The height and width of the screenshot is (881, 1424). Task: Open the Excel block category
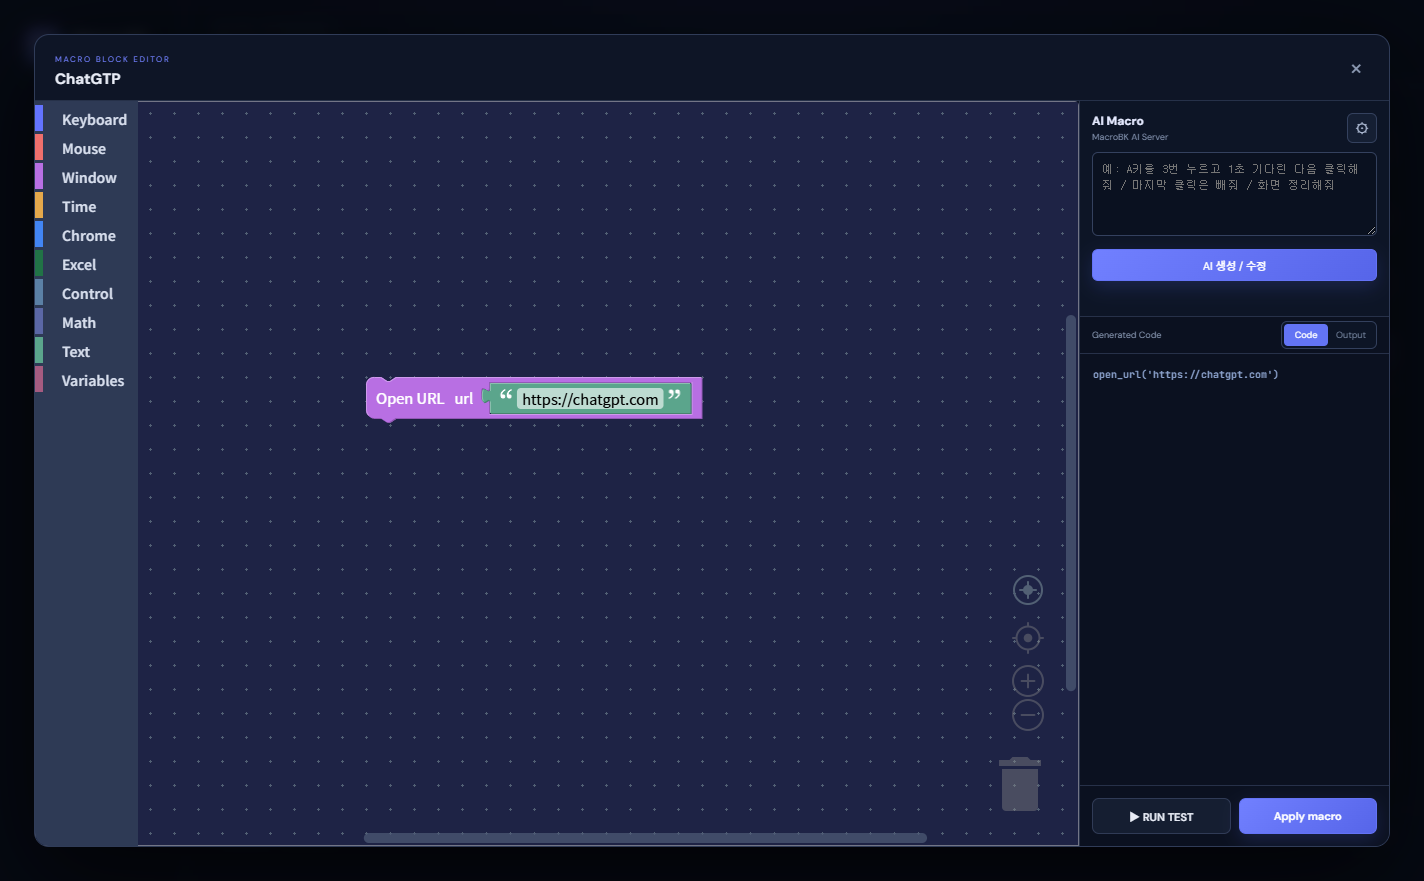tap(86, 264)
